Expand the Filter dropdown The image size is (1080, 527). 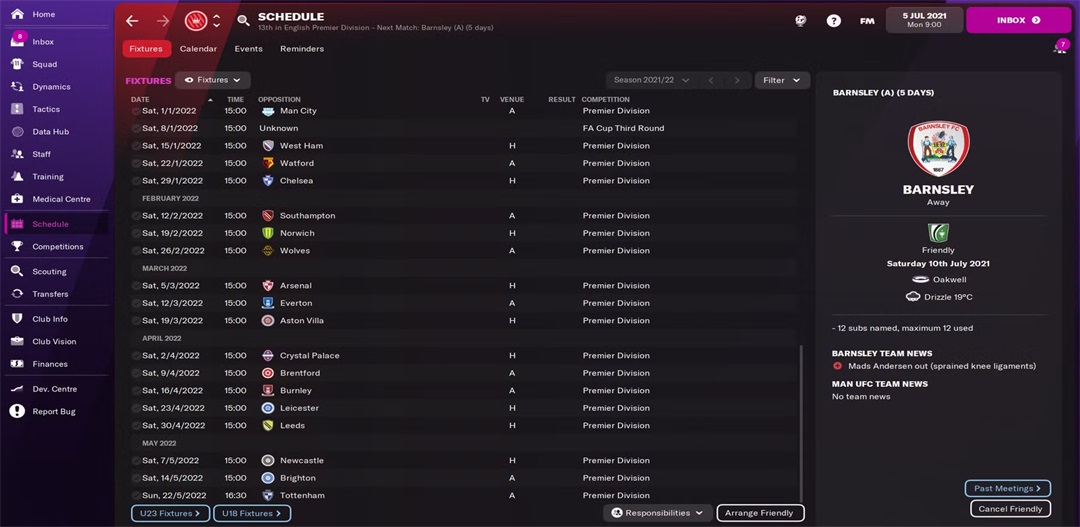point(782,80)
